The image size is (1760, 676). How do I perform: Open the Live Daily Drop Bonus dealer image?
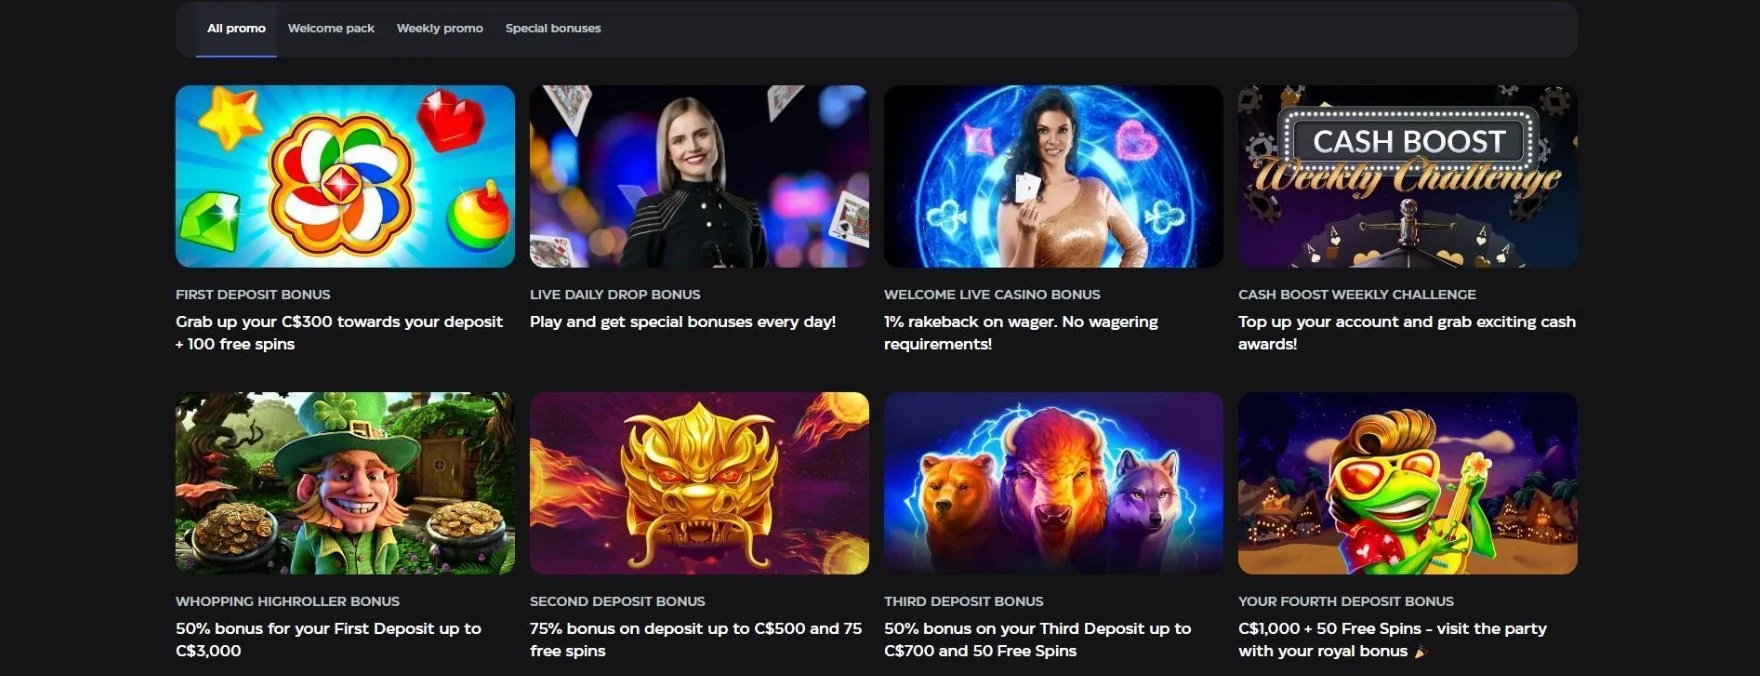[x=699, y=176]
